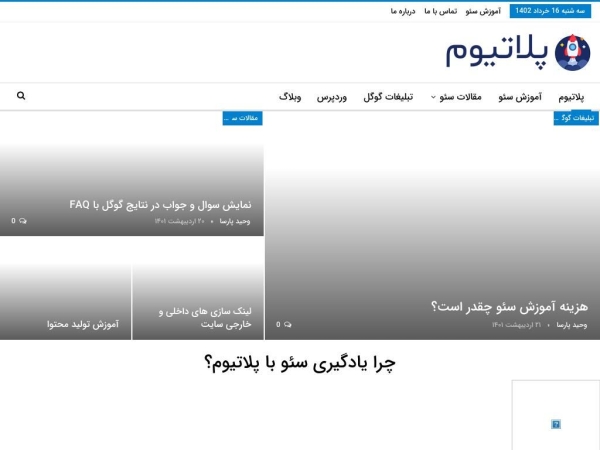Open article لینک سازی های داخلی و خارجی
The width and height of the screenshot is (600, 450).
pyautogui.click(x=205, y=318)
